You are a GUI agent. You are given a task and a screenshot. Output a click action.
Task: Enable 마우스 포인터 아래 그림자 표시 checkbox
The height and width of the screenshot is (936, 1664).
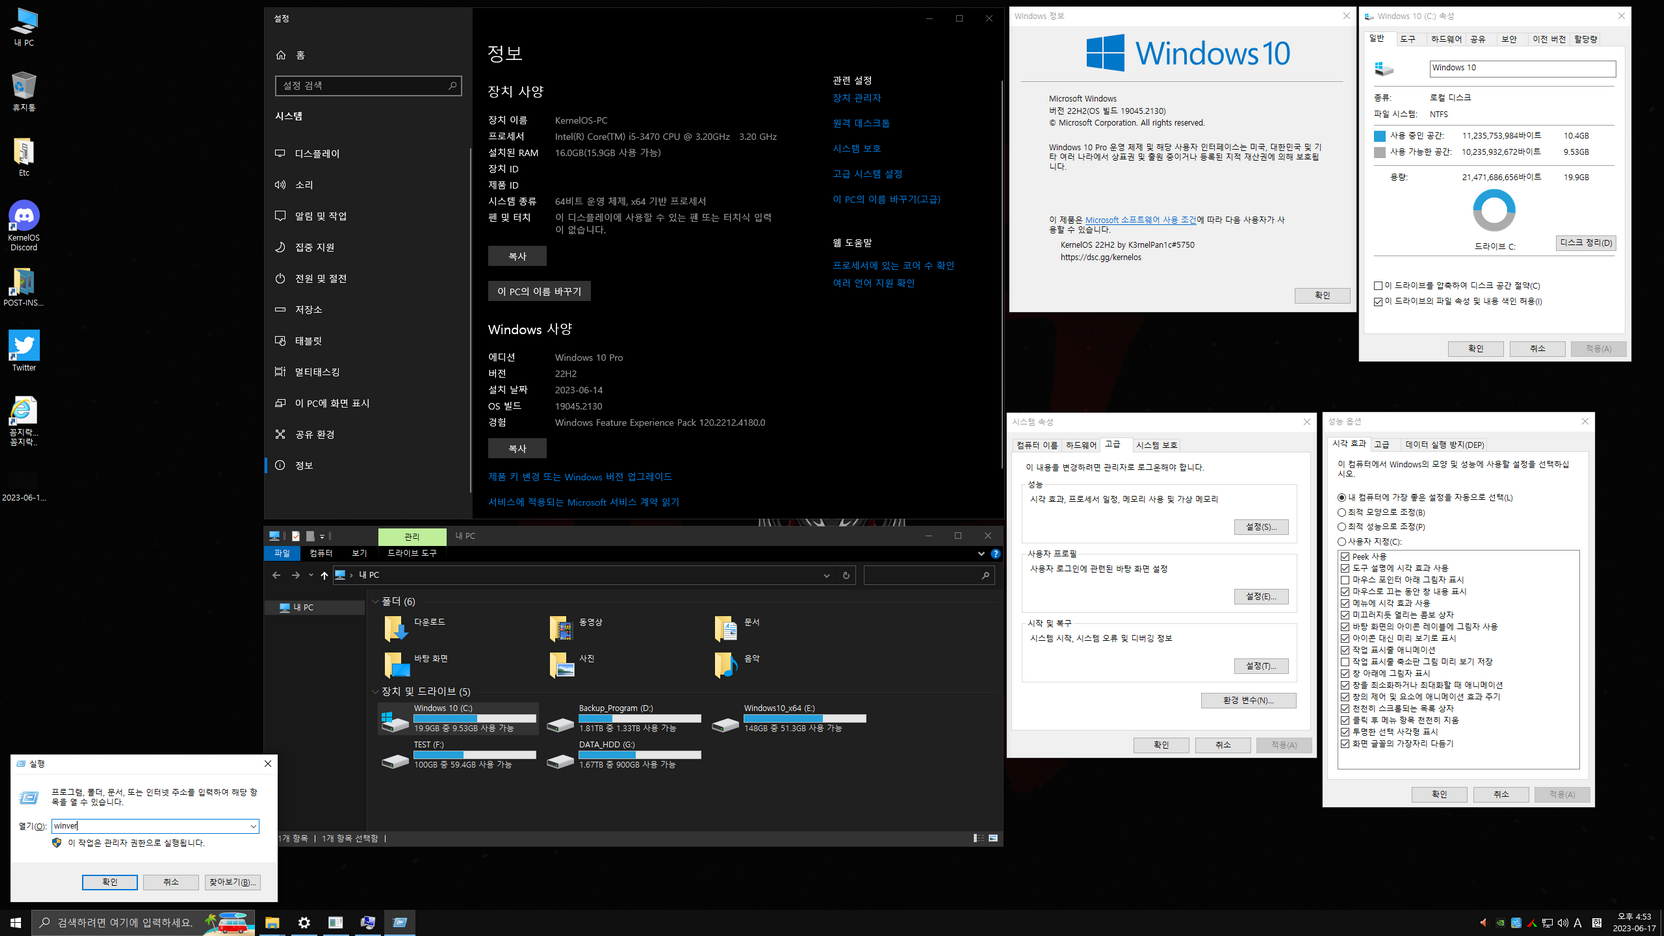1345,580
